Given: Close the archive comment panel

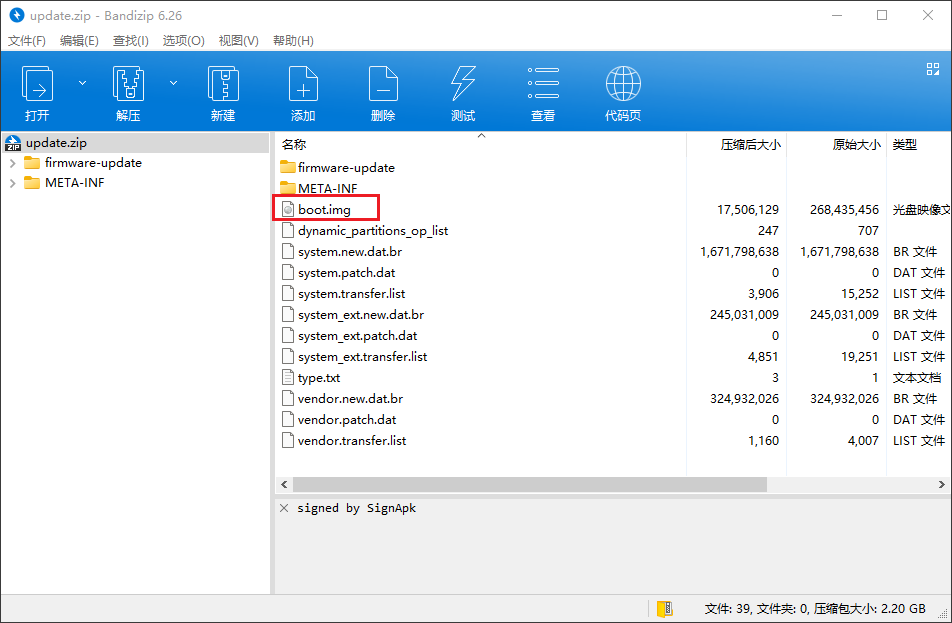Looking at the screenshot, I should click(284, 508).
